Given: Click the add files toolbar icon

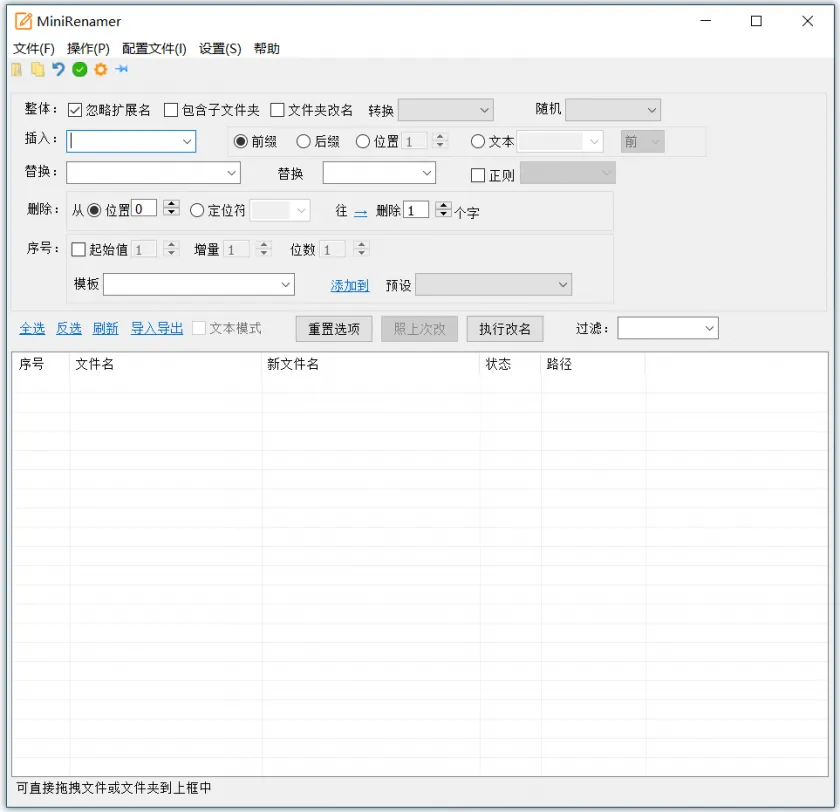Looking at the screenshot, I should (x=17, y=70).
